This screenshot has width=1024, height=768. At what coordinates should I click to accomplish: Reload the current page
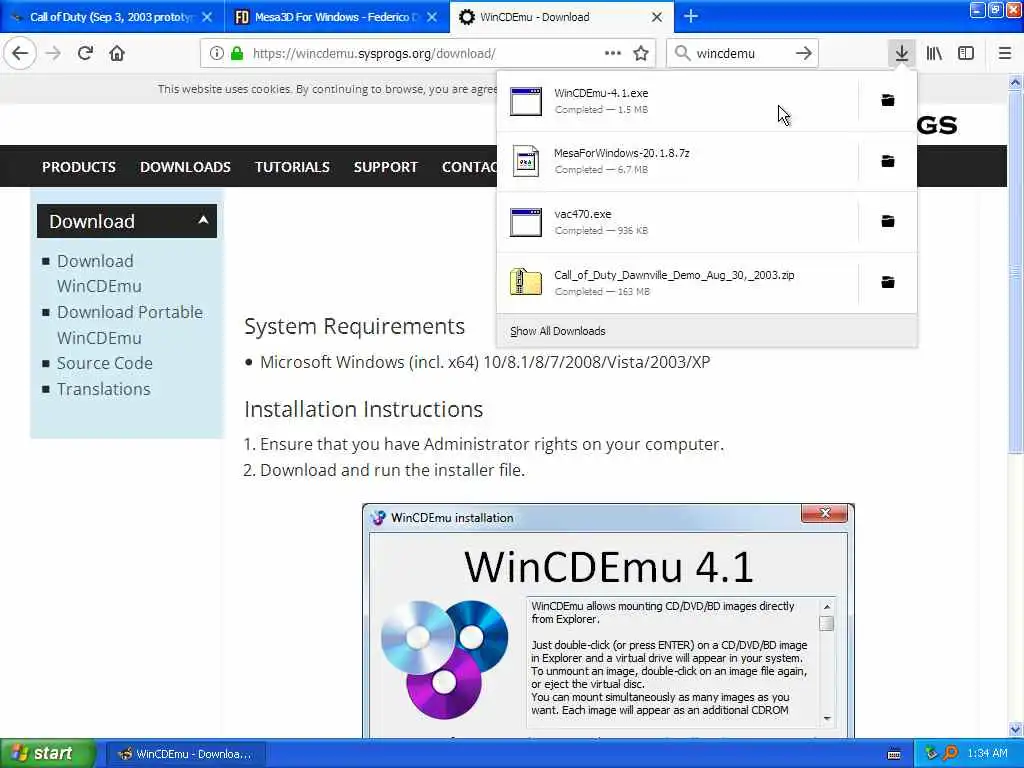pos(85,53)
